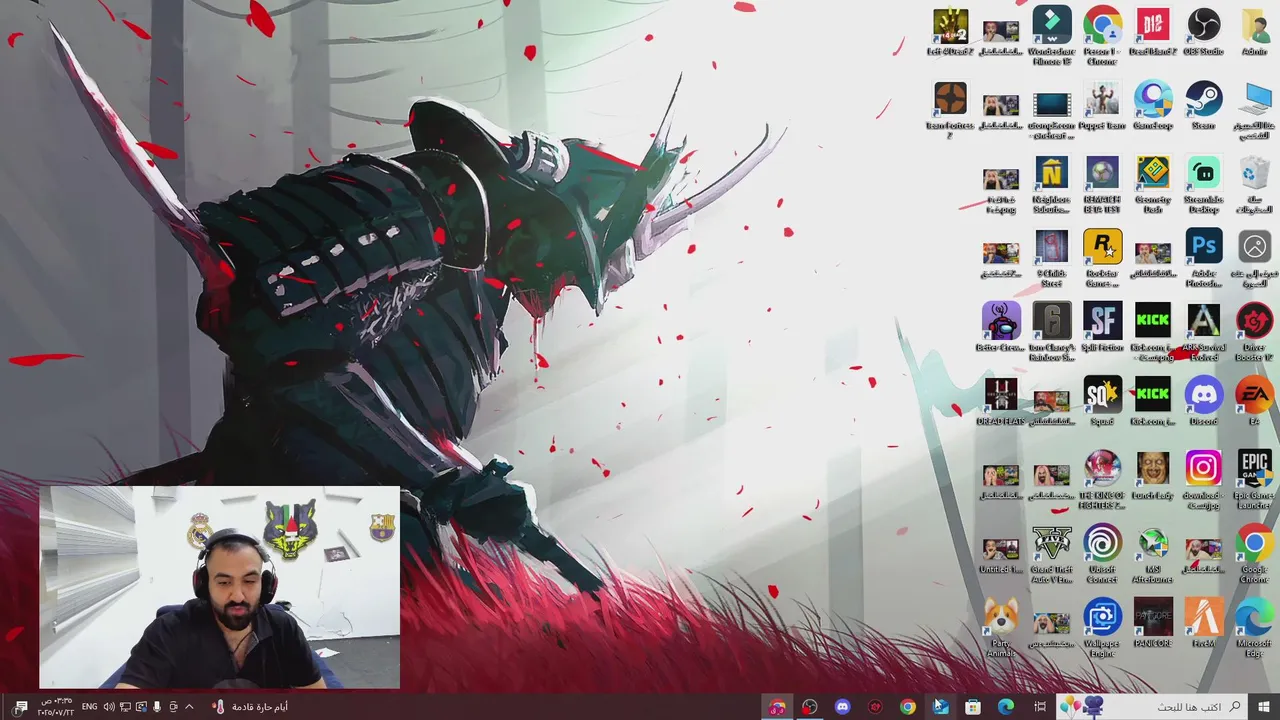This screenshot has width=1280, height=720.
Task: Launch Epic Games Launcher shortcut
Action: (x=1254, y=480)
